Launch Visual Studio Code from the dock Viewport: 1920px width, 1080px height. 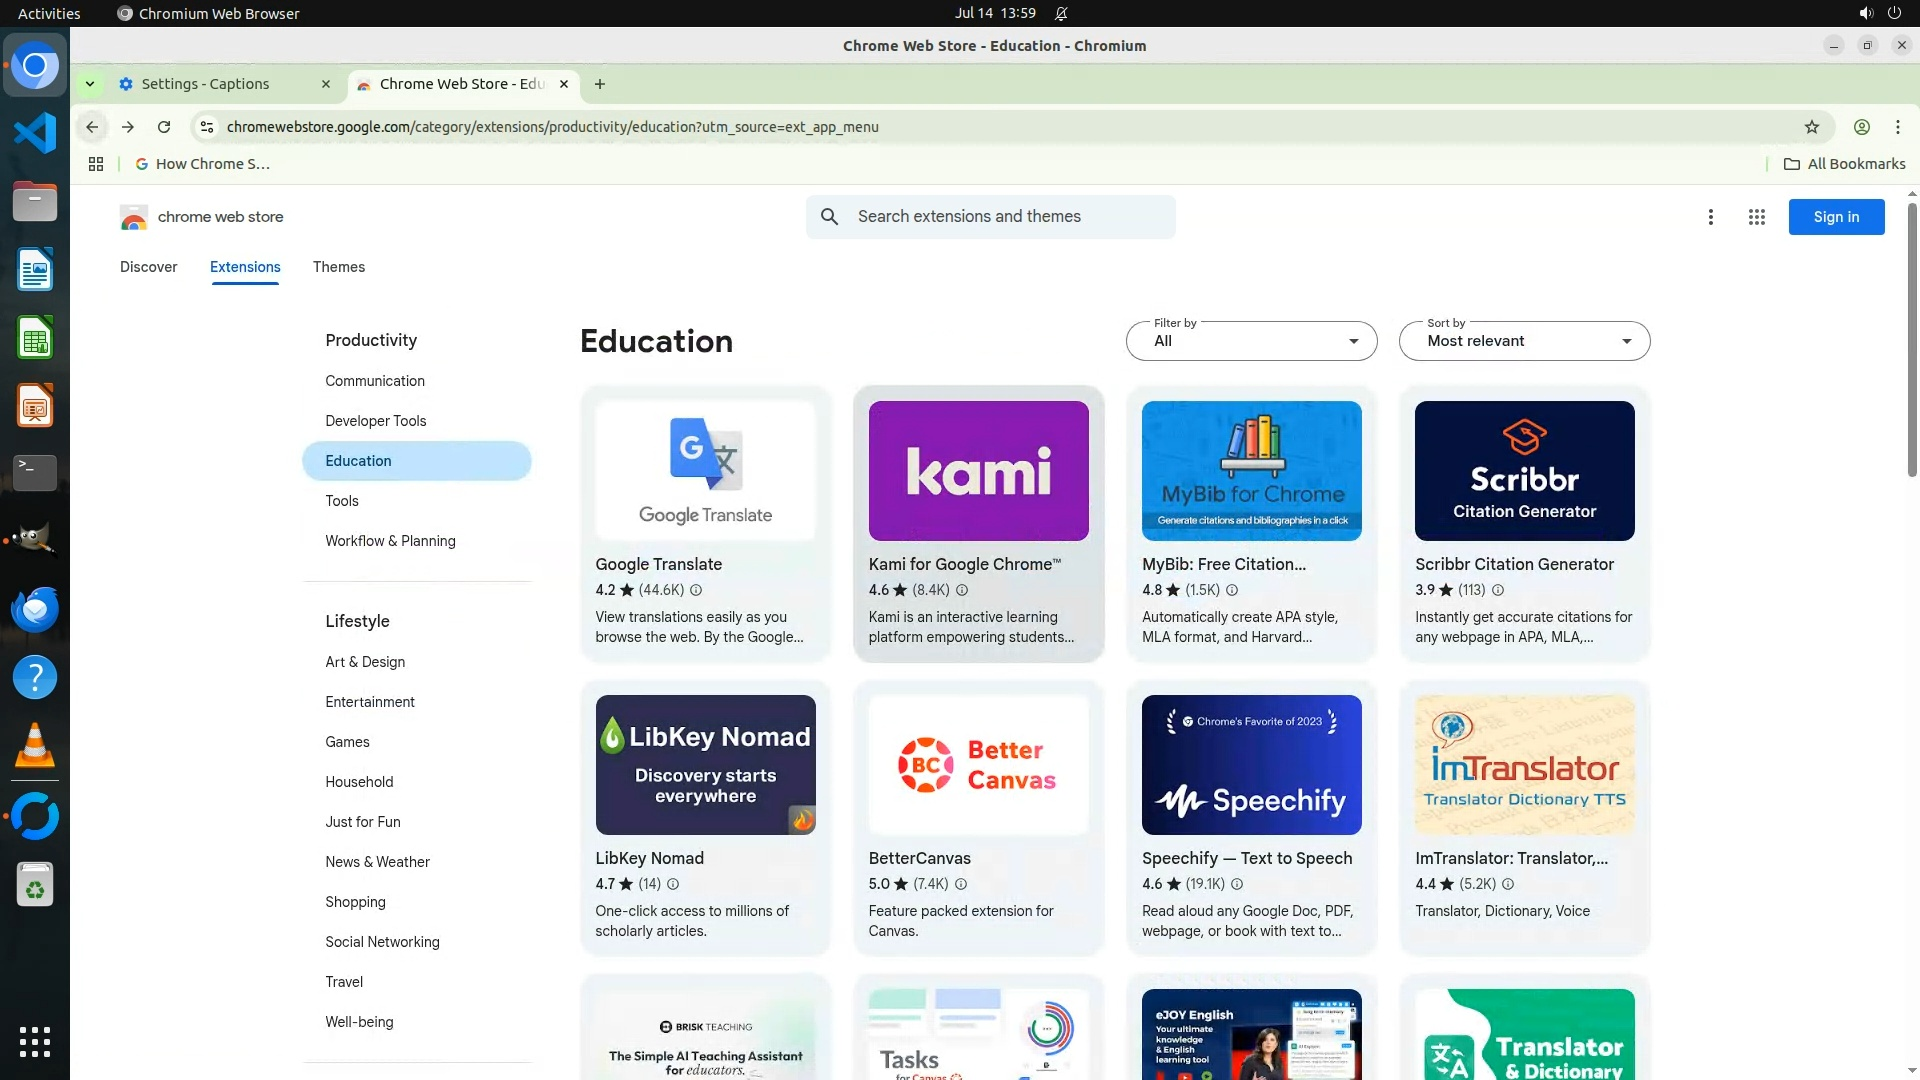[x=35, y=133]
